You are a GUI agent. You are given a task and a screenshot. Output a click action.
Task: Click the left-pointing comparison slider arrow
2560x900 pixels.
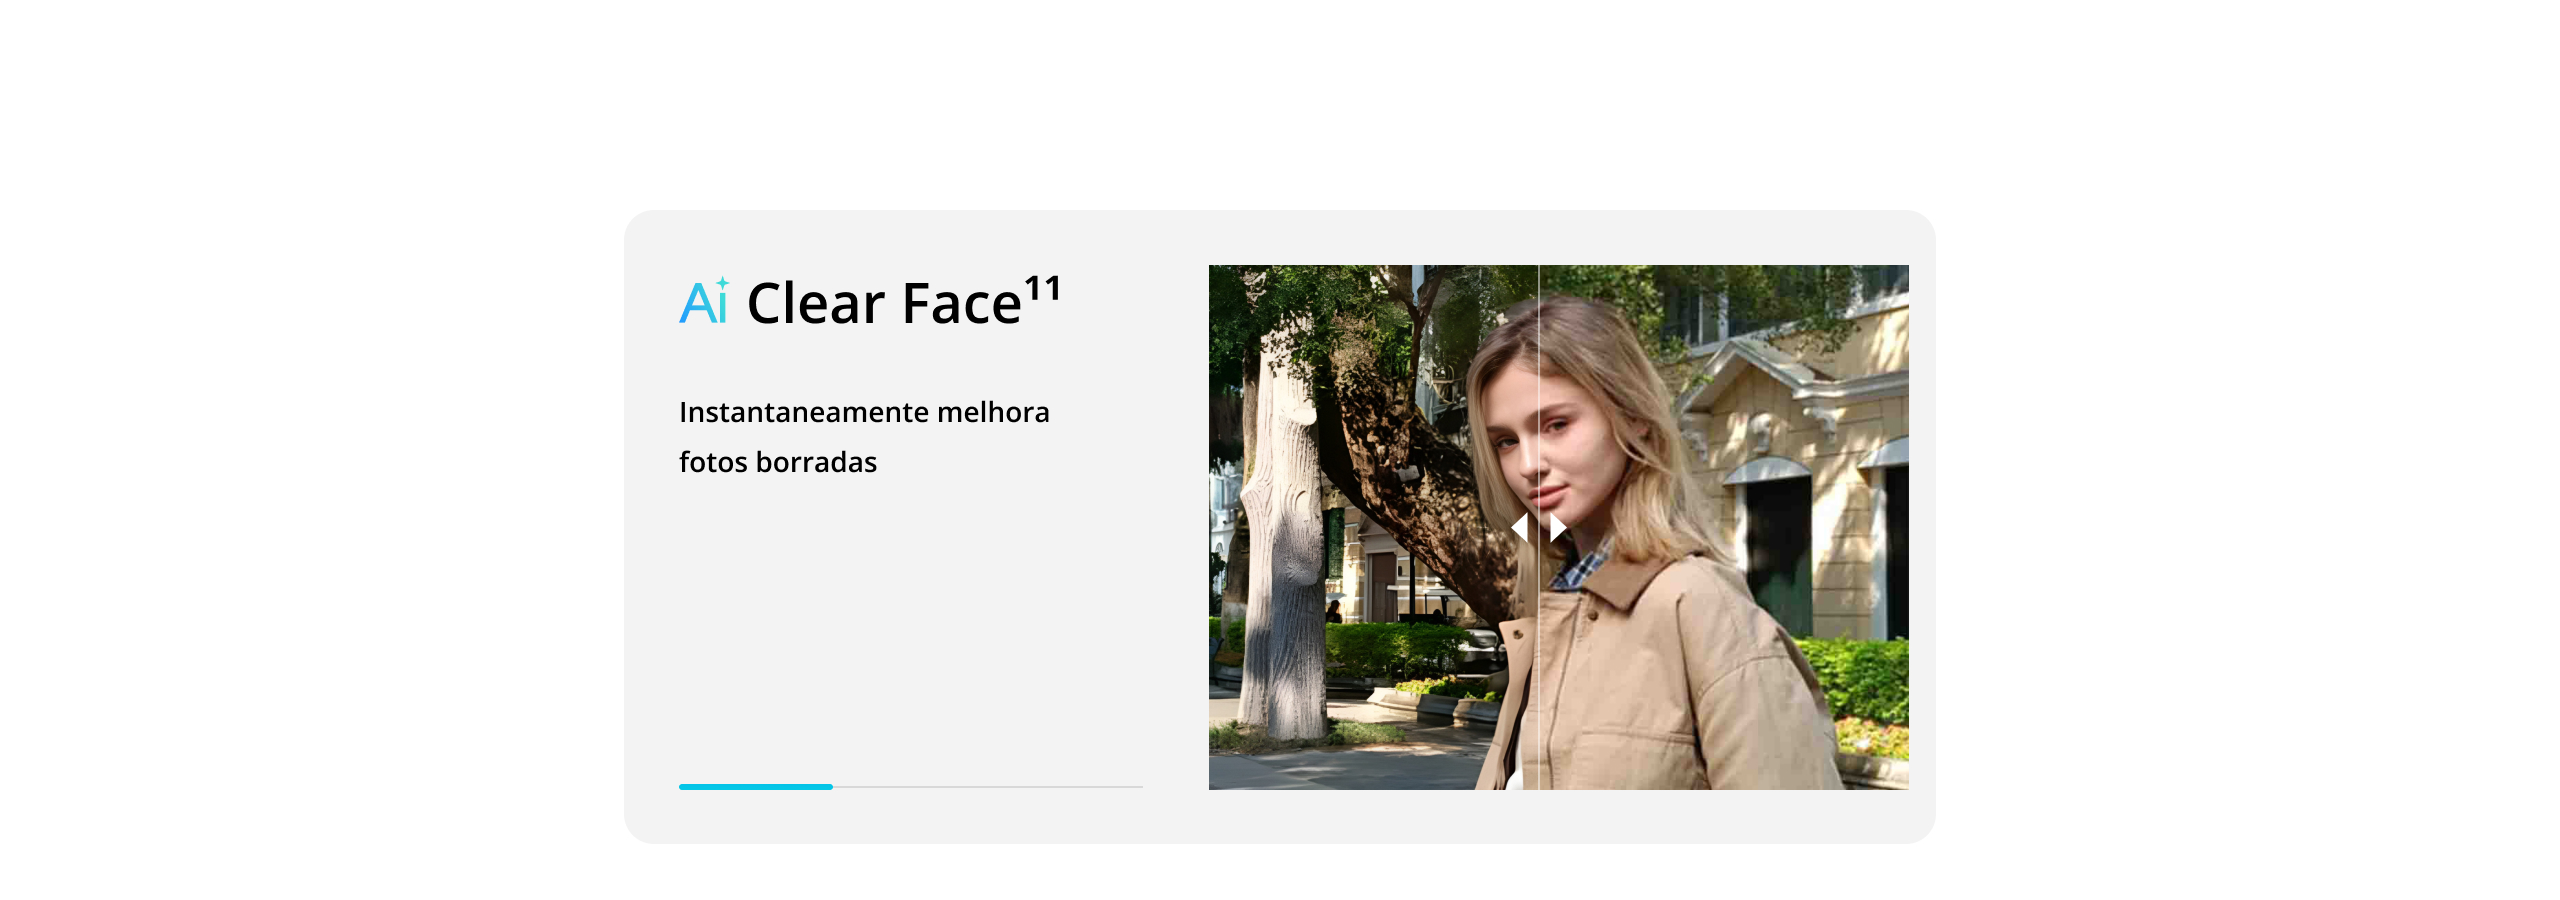tap(1520, 527)
